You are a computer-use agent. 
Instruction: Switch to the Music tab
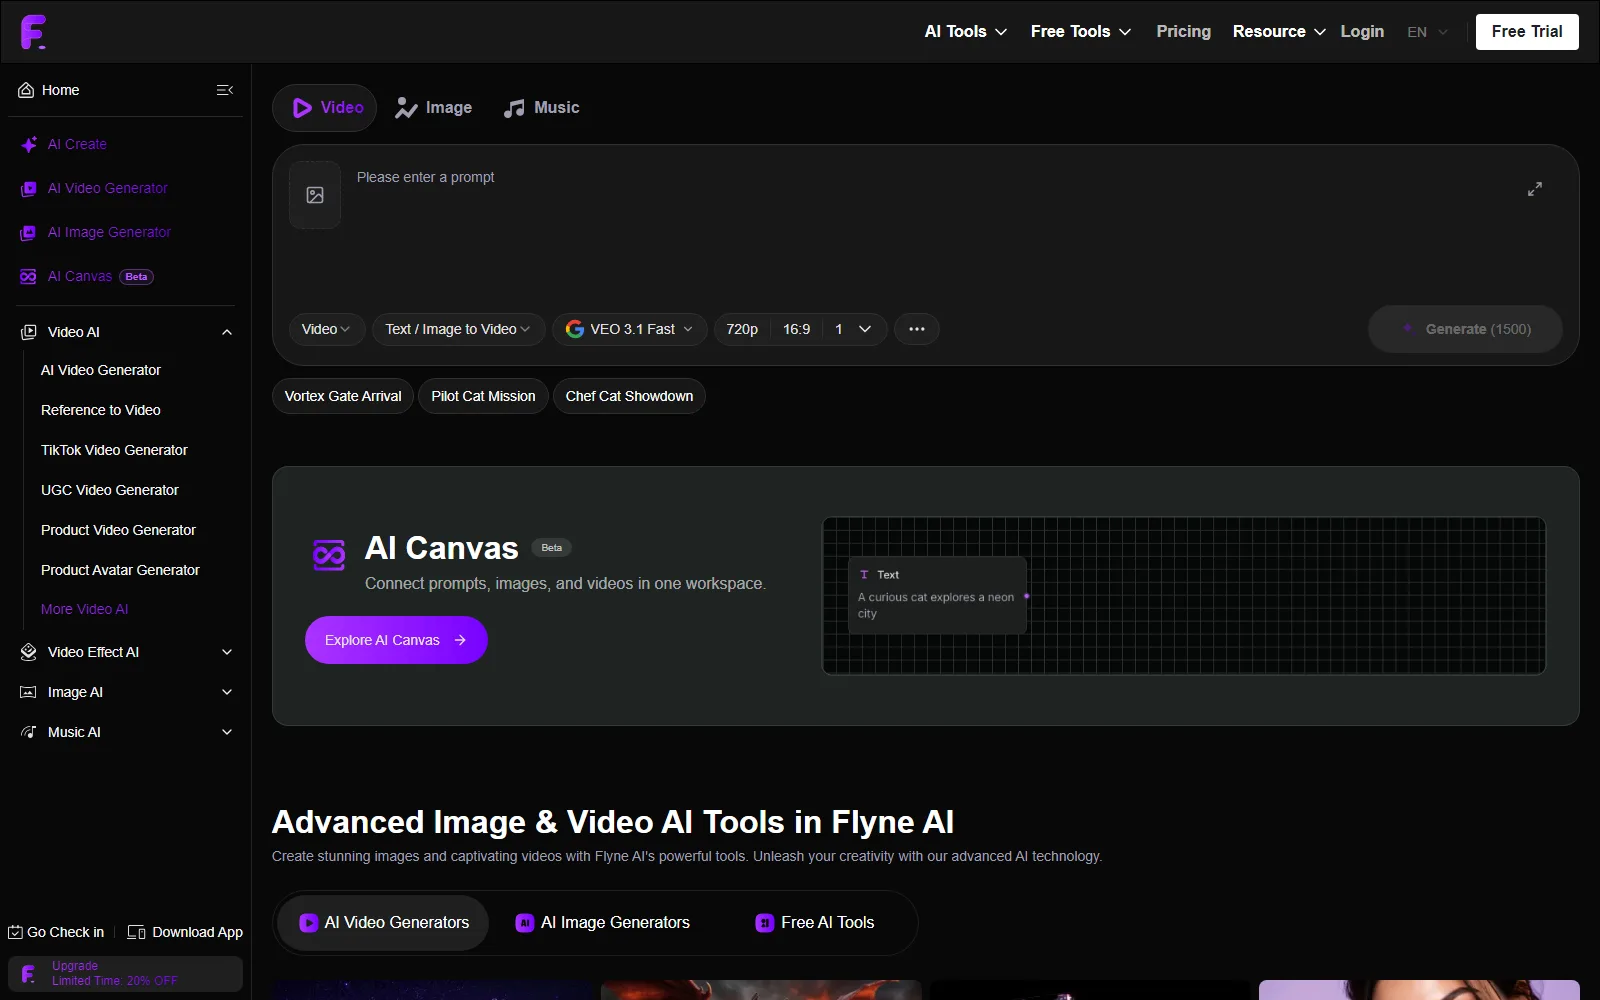pyautogui.click(x=541, y=108)
